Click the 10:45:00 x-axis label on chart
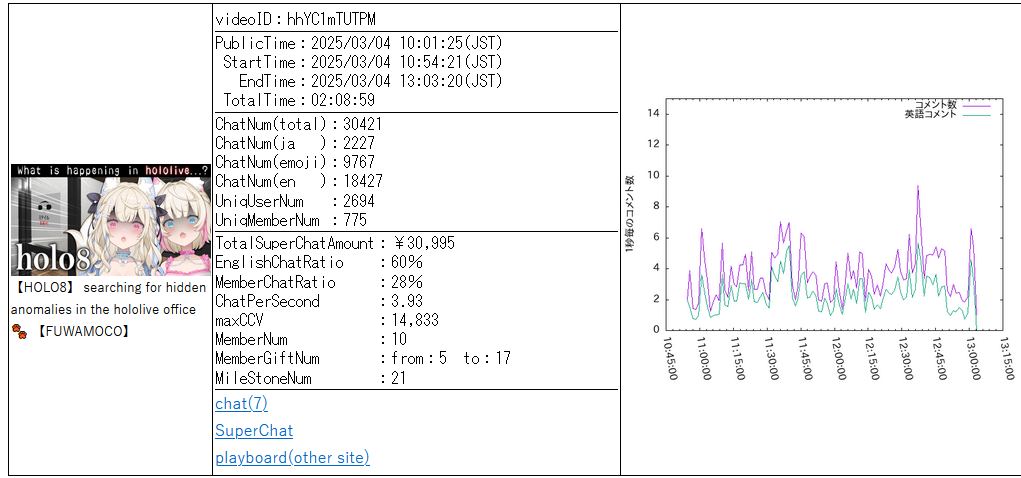The image size is (1021, 478). (x=669, y=358)
